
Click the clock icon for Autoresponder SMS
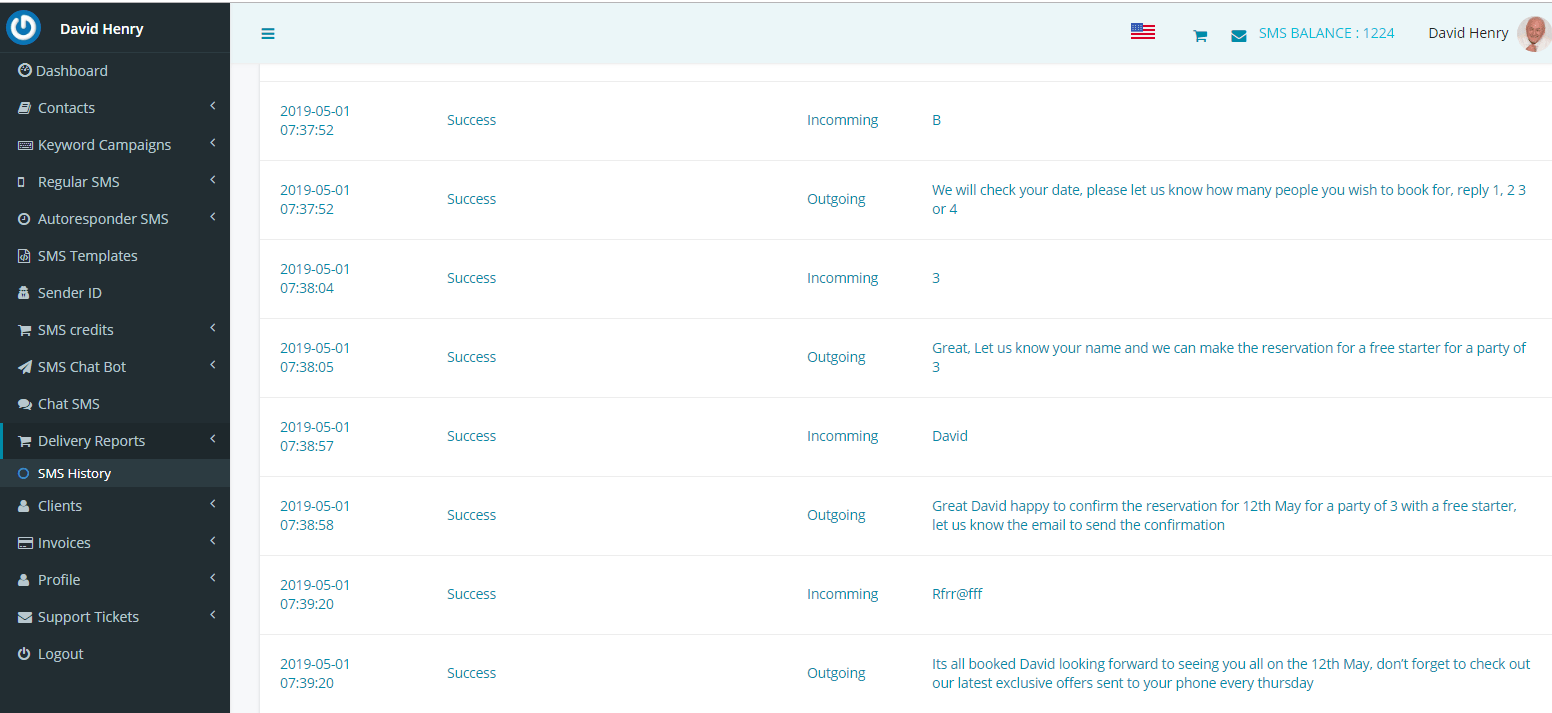click(x=25, y=219)
